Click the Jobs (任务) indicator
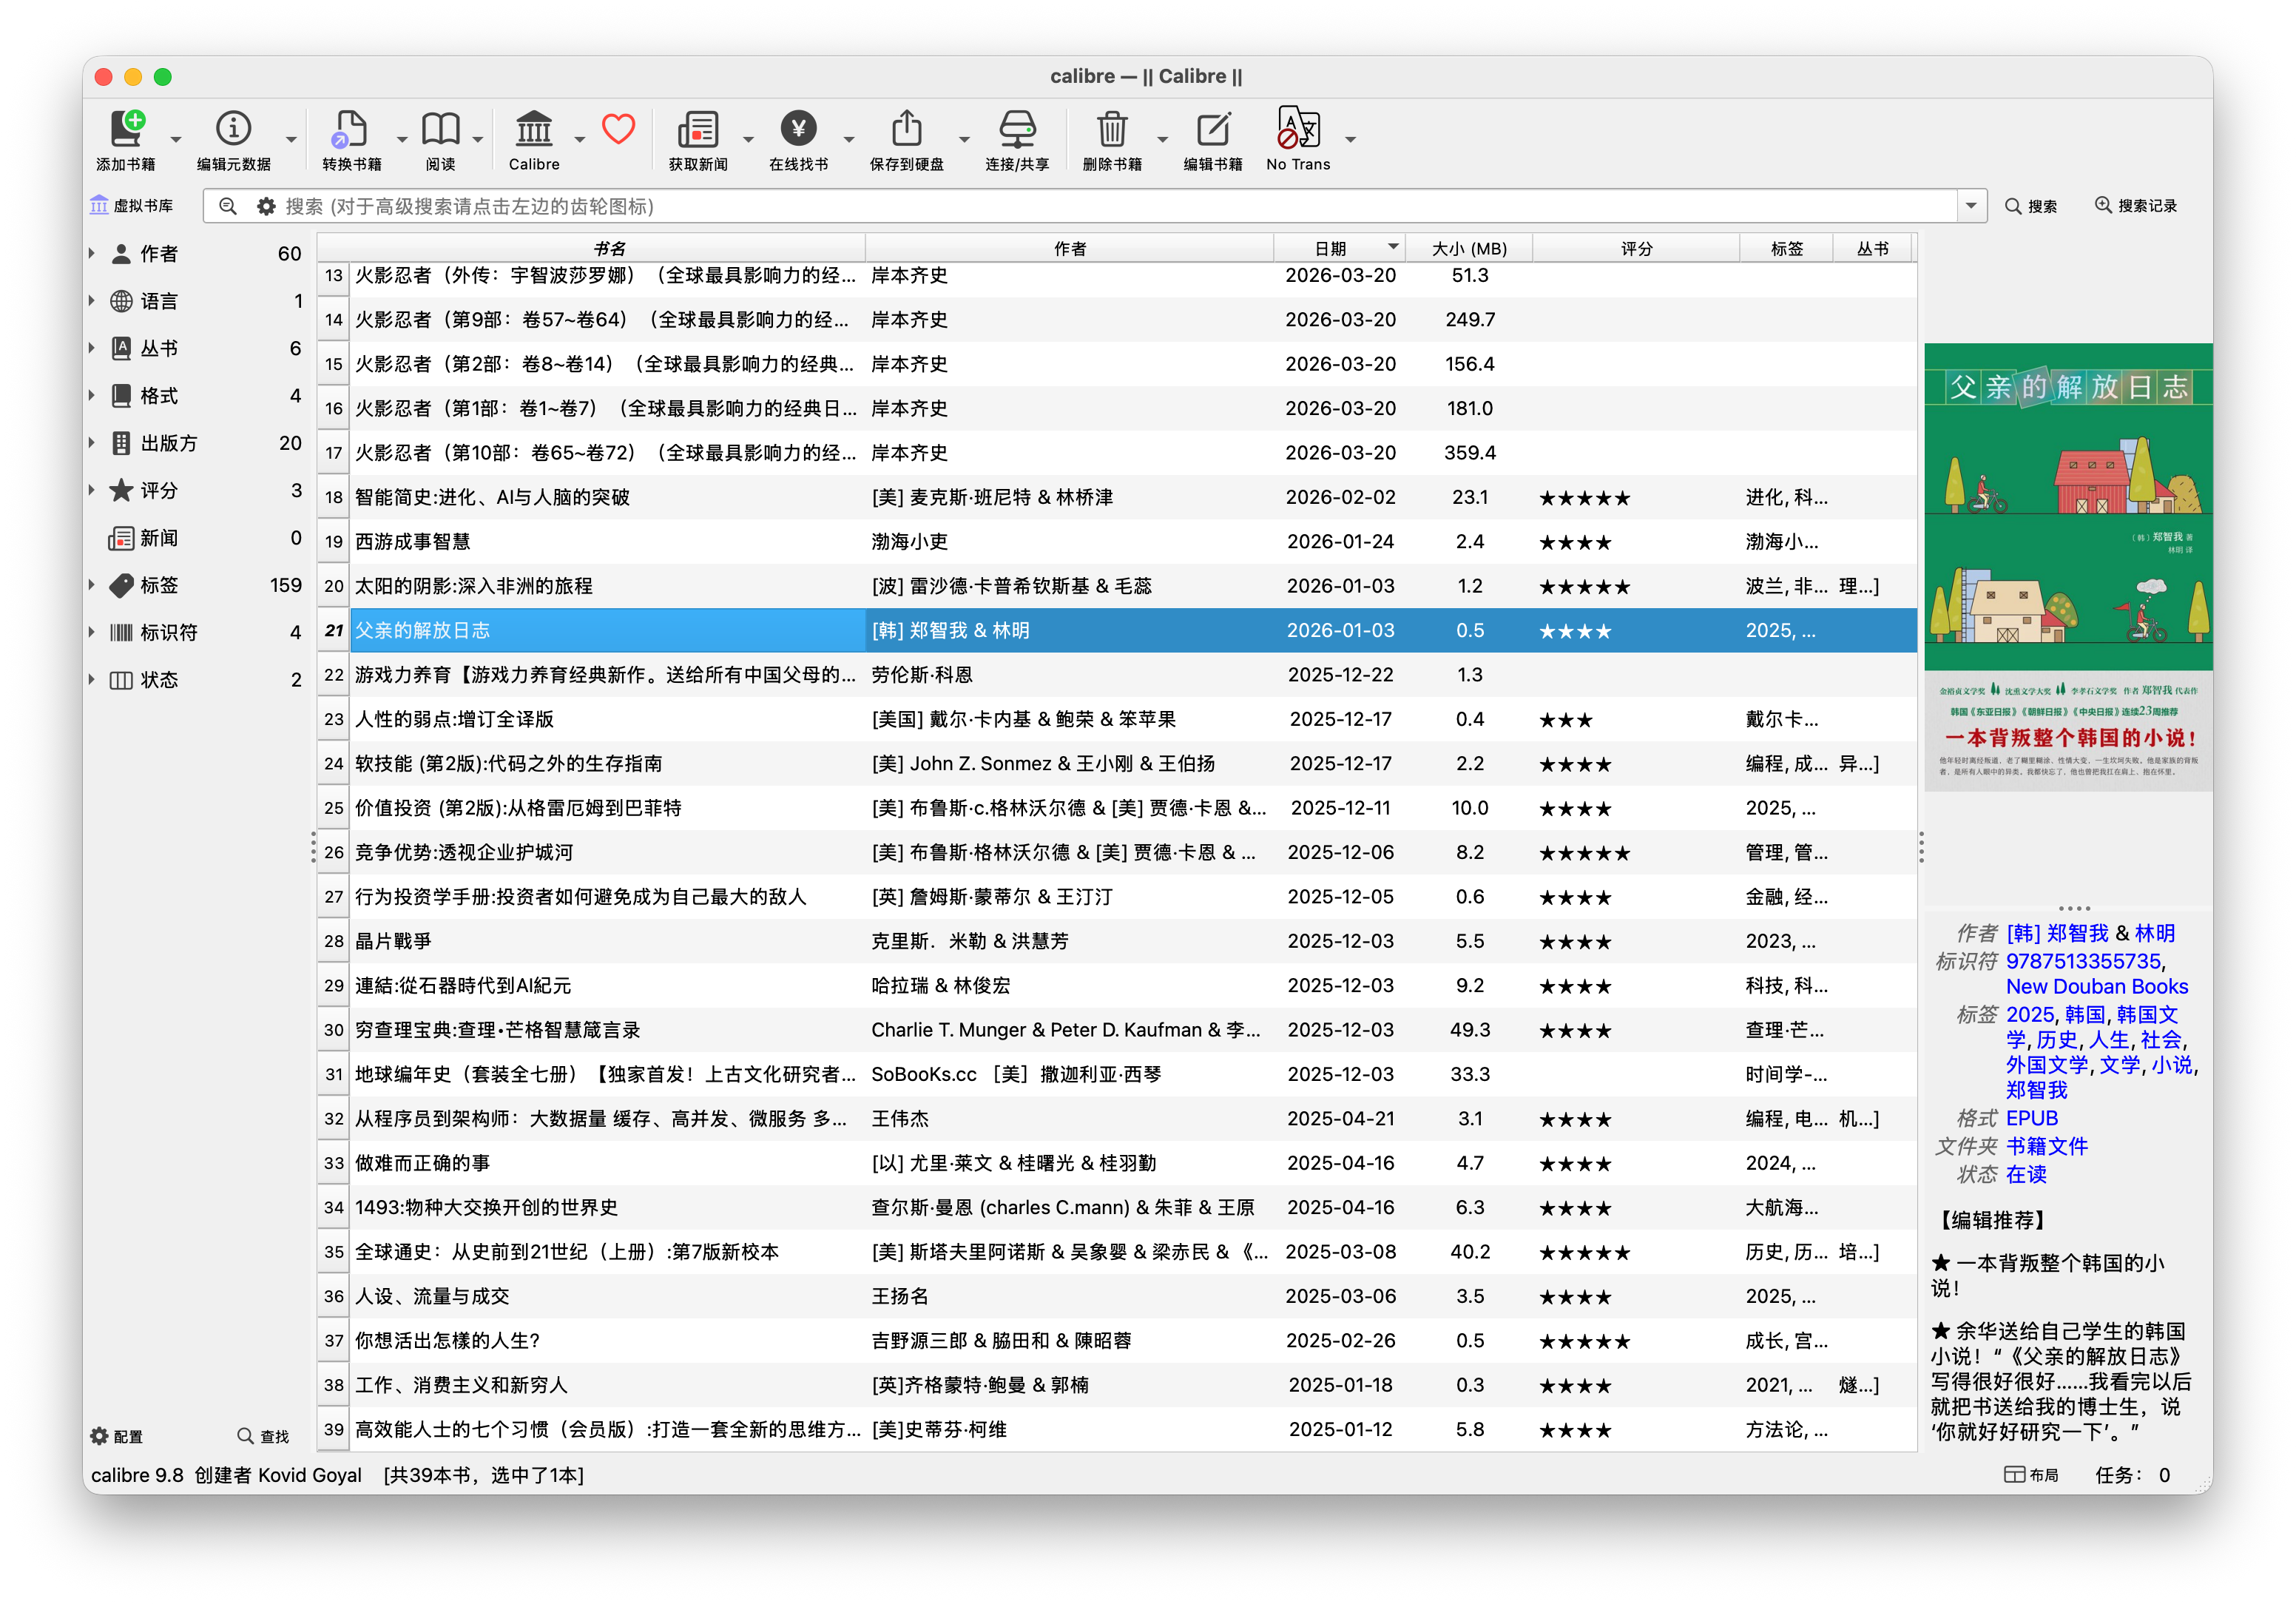This screenshot has height=1604, width=2296. pyautogui.click(x=2132, y=1475)
